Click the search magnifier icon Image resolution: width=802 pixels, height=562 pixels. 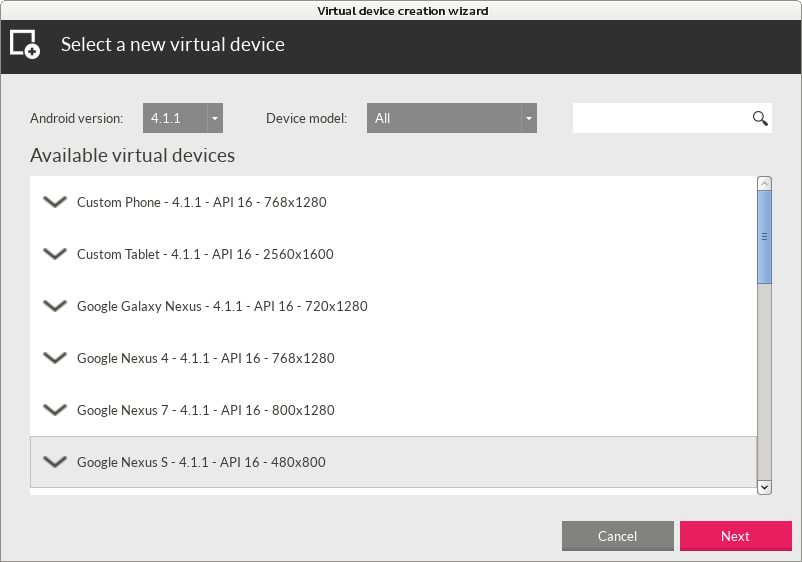[760, 119]
